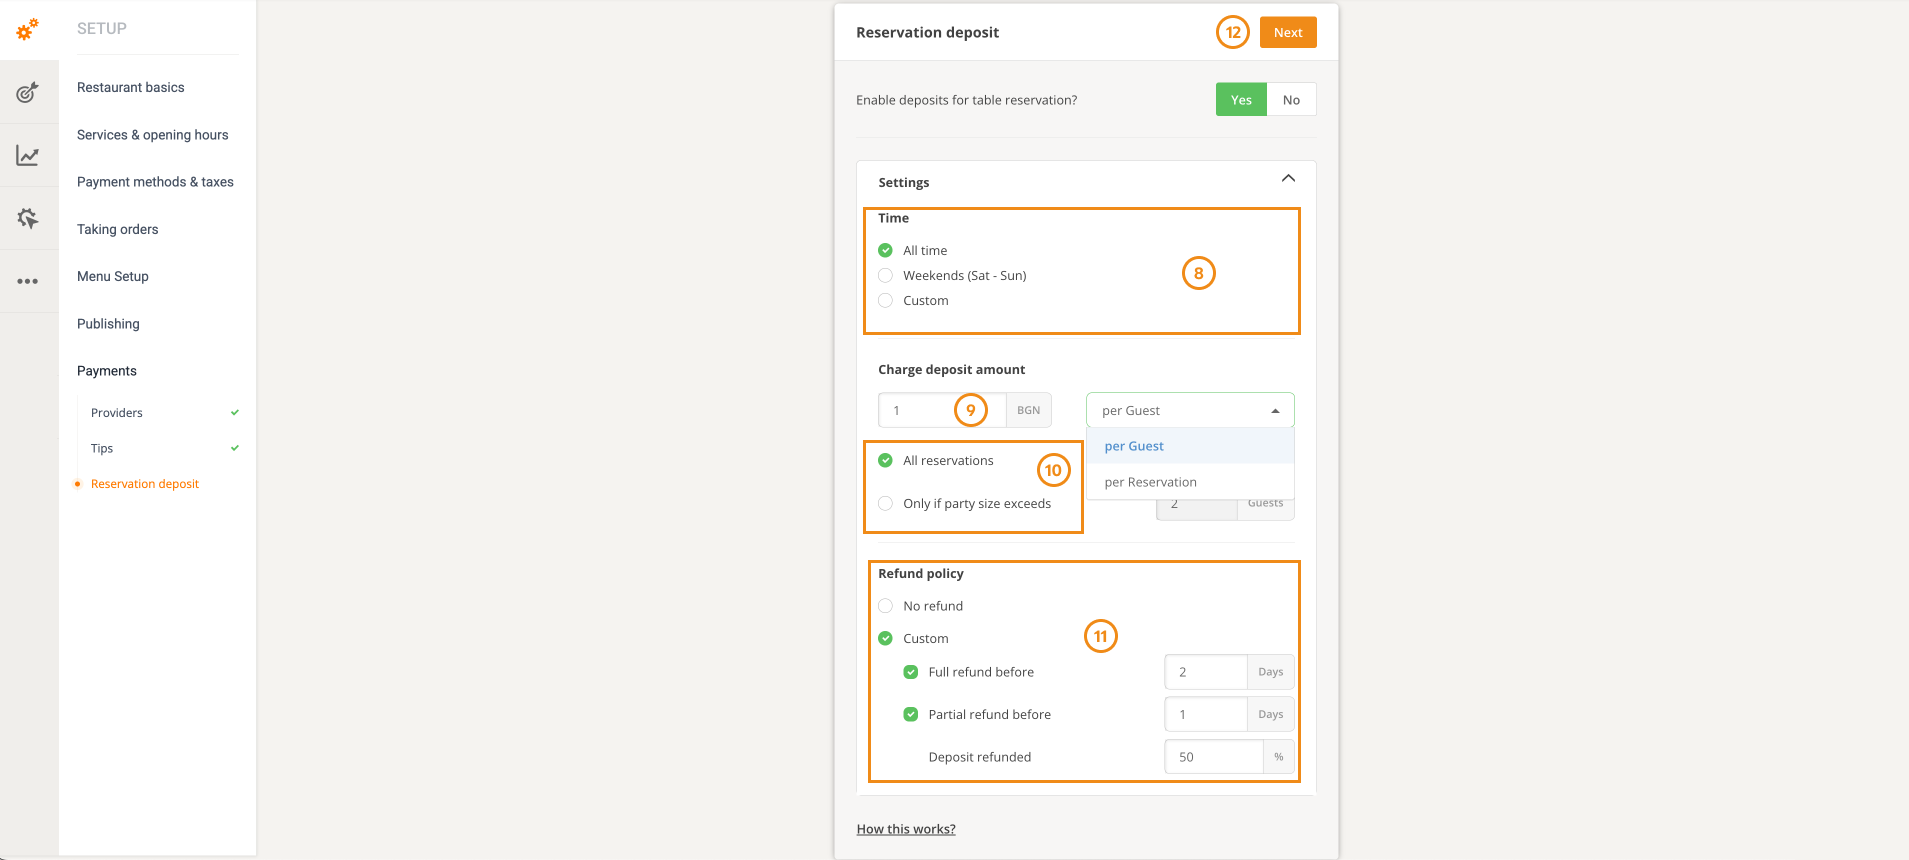Open the reports chart icon
The image size is (1909, 860).
click(x=28, y=155)
